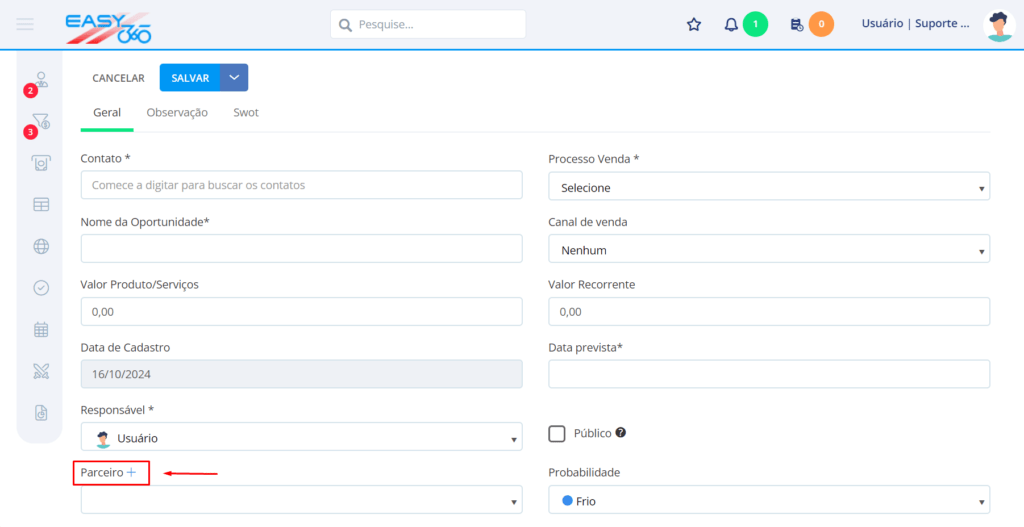Viewport: 1024px width, 527px height.
Task: Open the calendar sidebar icon
Action: pyautogui.click(x=41, y=330)
